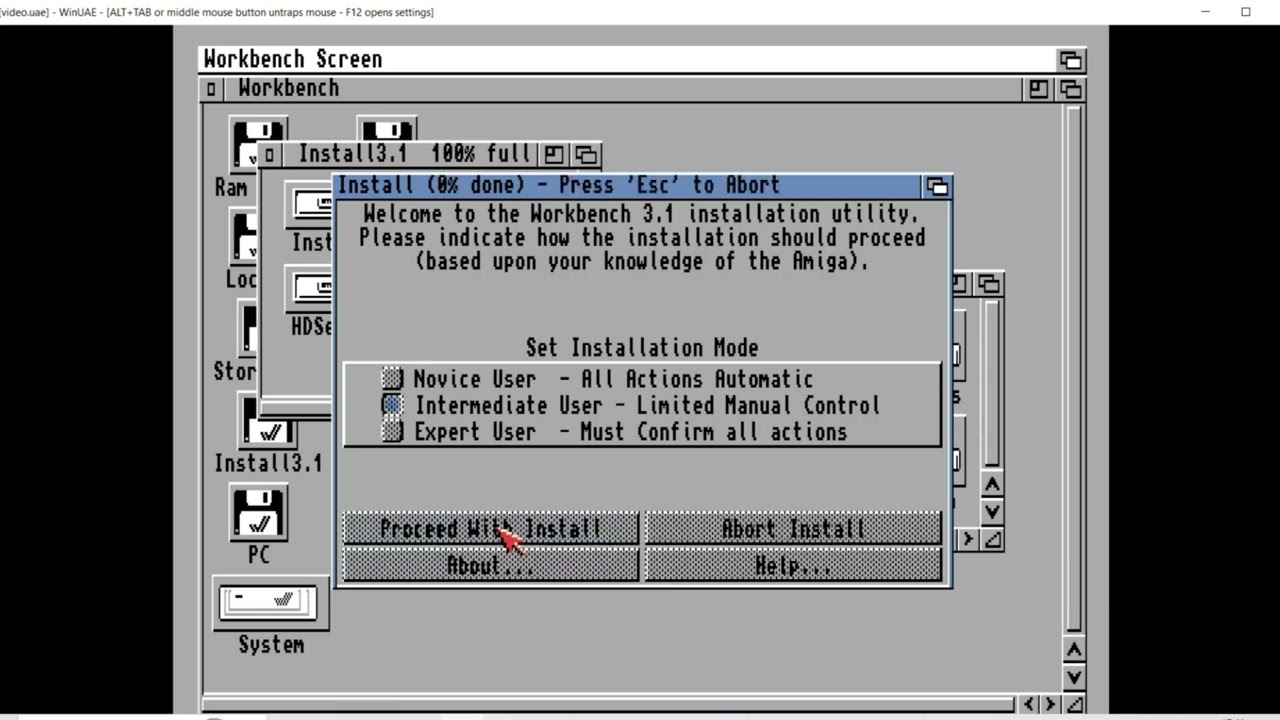Click Workbench vertical scrollbar track

coord(1074,370)
